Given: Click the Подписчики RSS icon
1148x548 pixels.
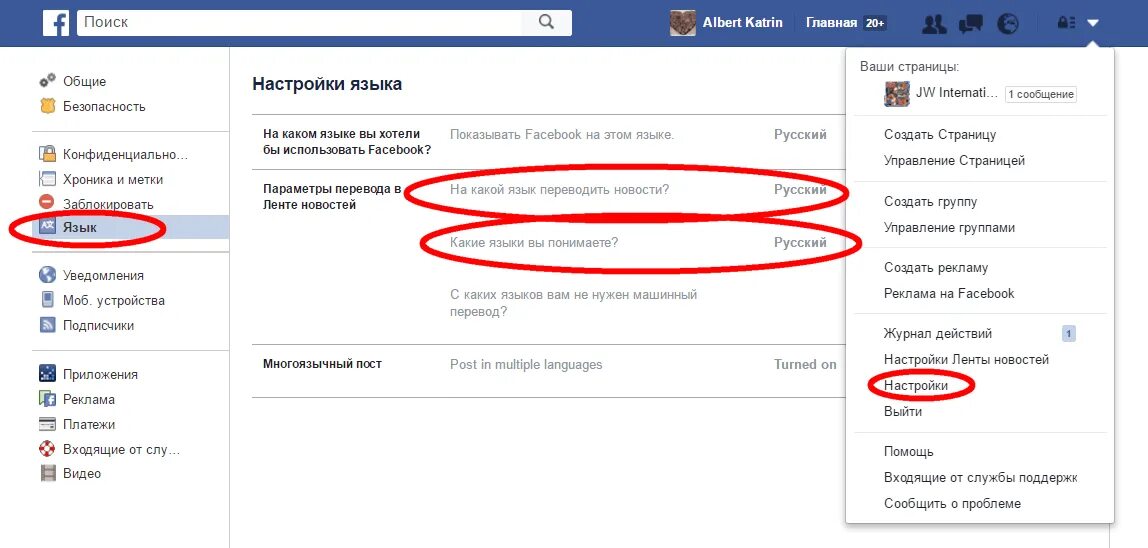Looking at the screenshot, I should (48, 325).
